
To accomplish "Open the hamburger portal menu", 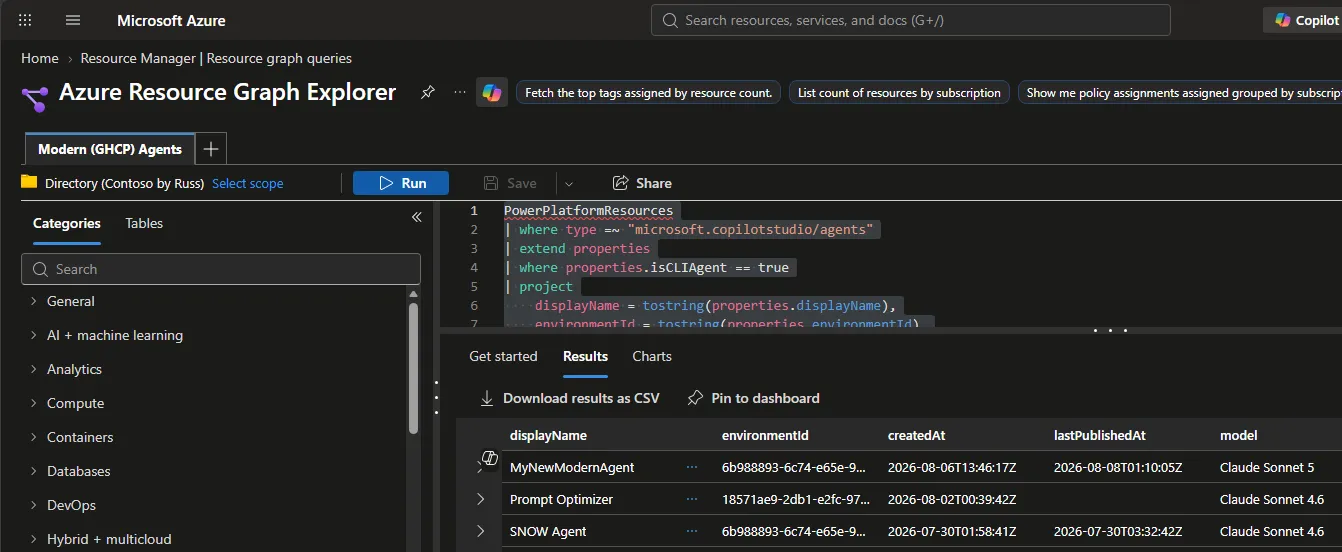I will click(x=72, y=20).
